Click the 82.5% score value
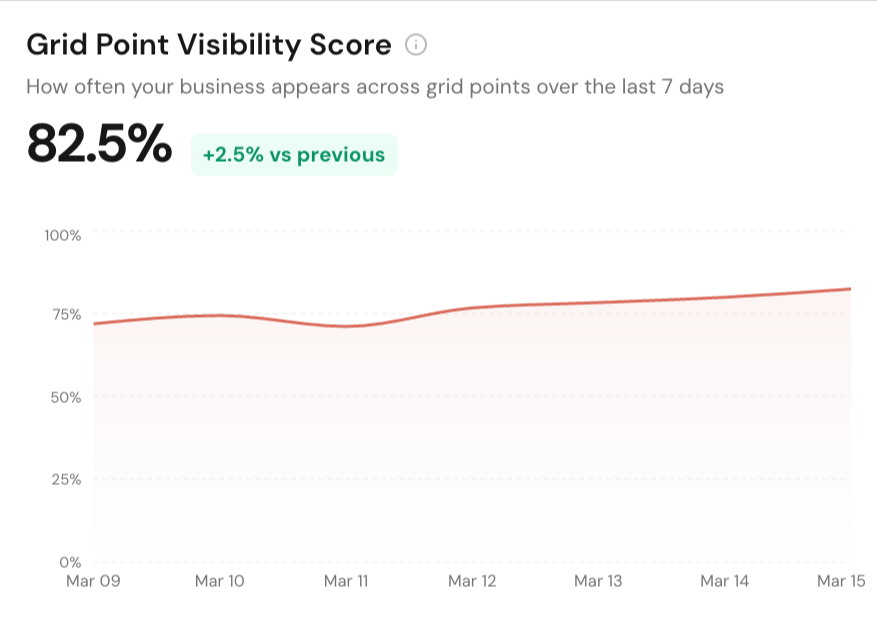 pyautogui.click(x=99, y=143)
